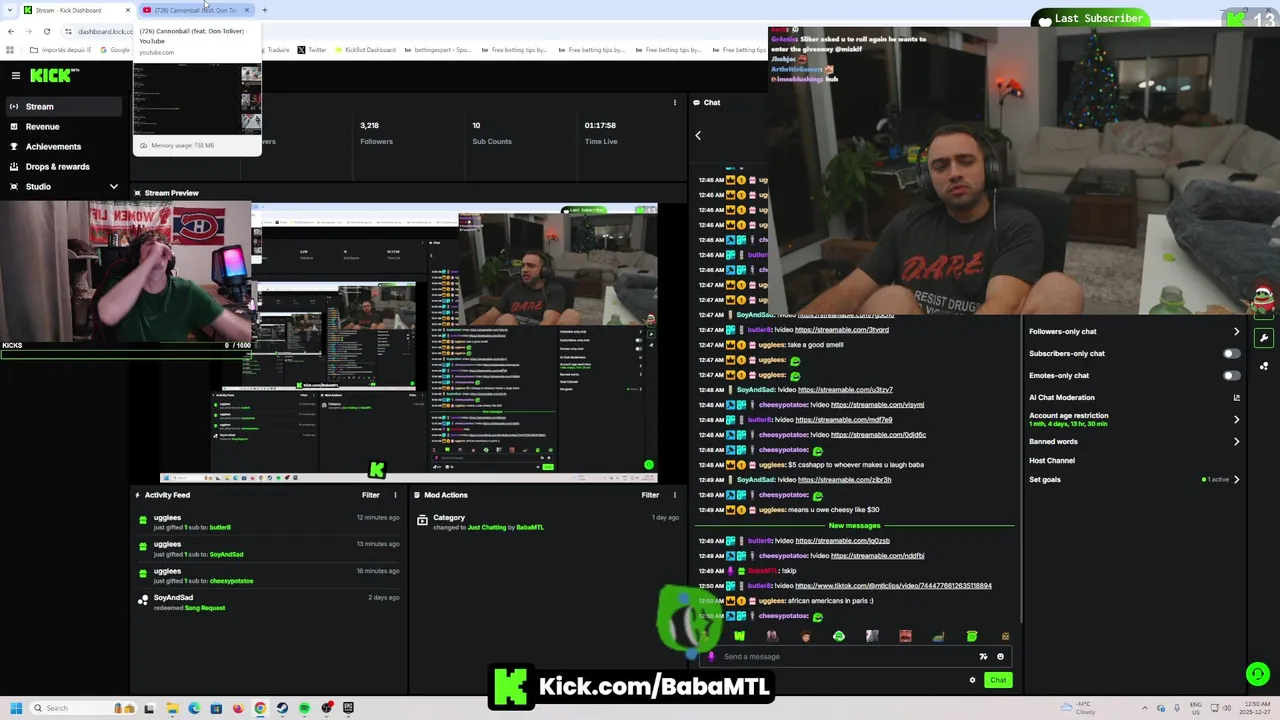Open the hamburger menu beside Kick logo
Image resolution: width=1280 pixels, height=720 pixels.
coord(15,75)
